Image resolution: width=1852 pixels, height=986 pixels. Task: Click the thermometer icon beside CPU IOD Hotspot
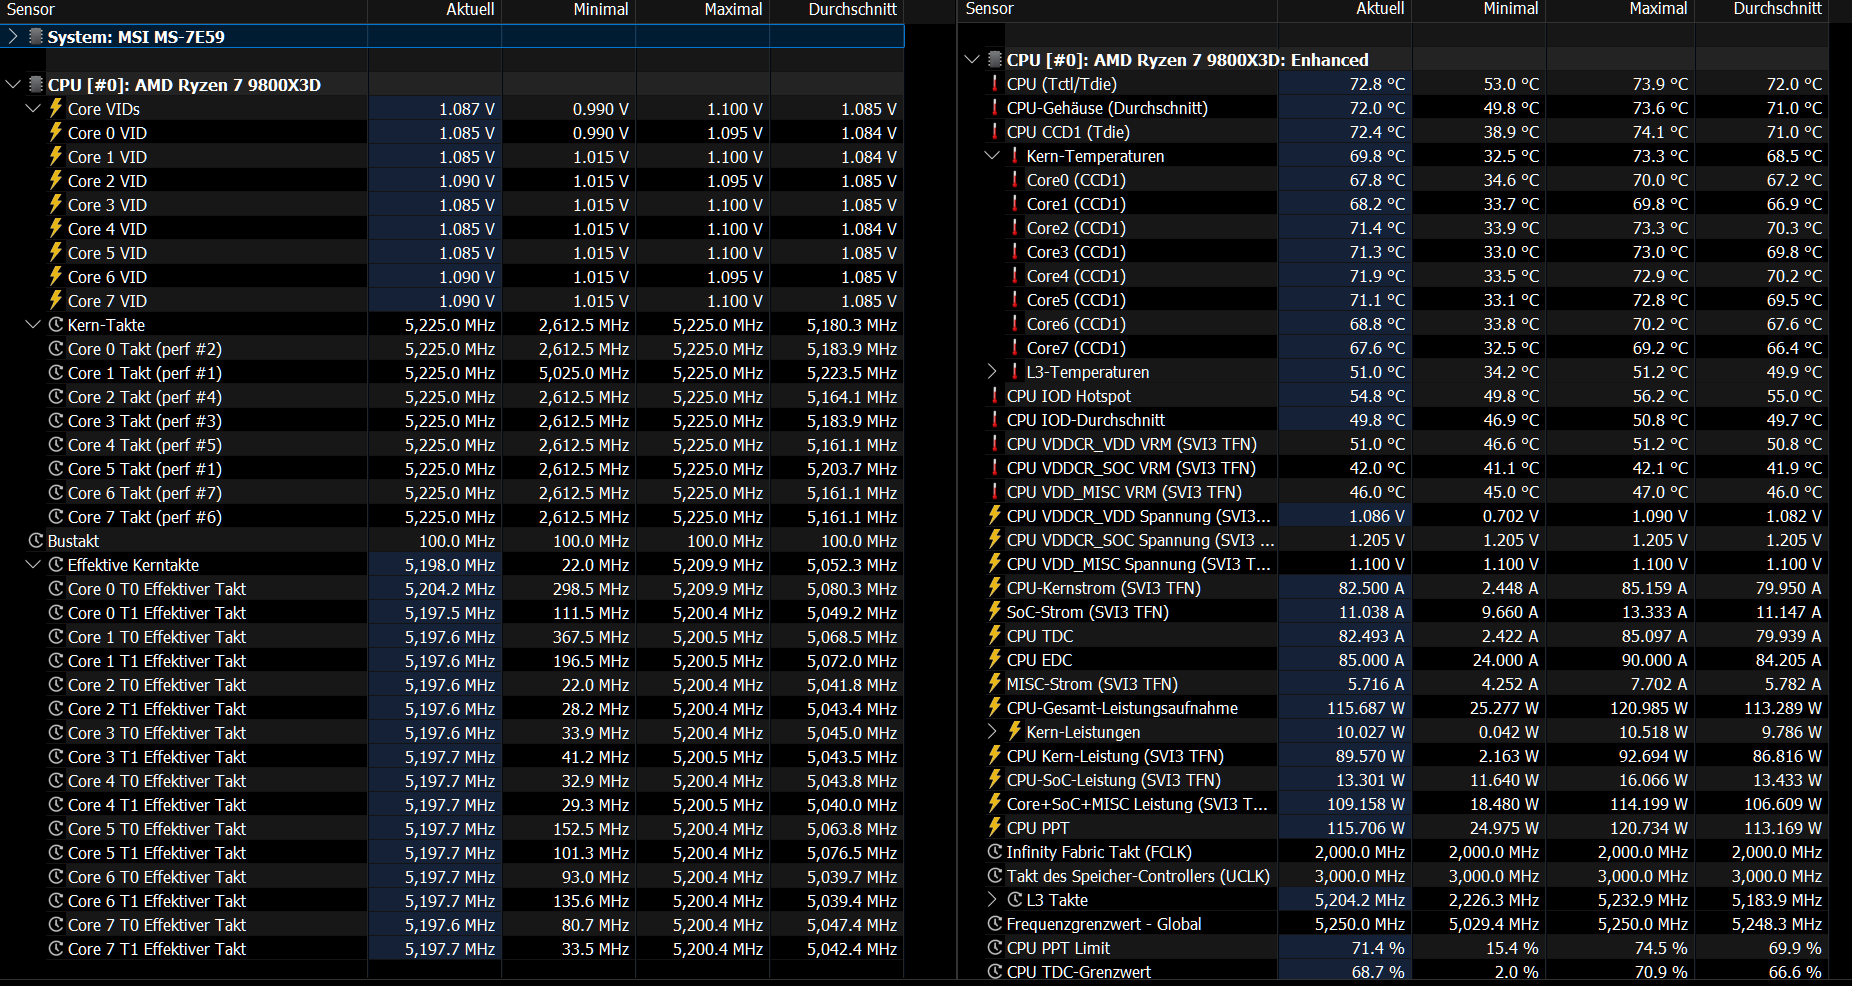(x=995, y=396)
